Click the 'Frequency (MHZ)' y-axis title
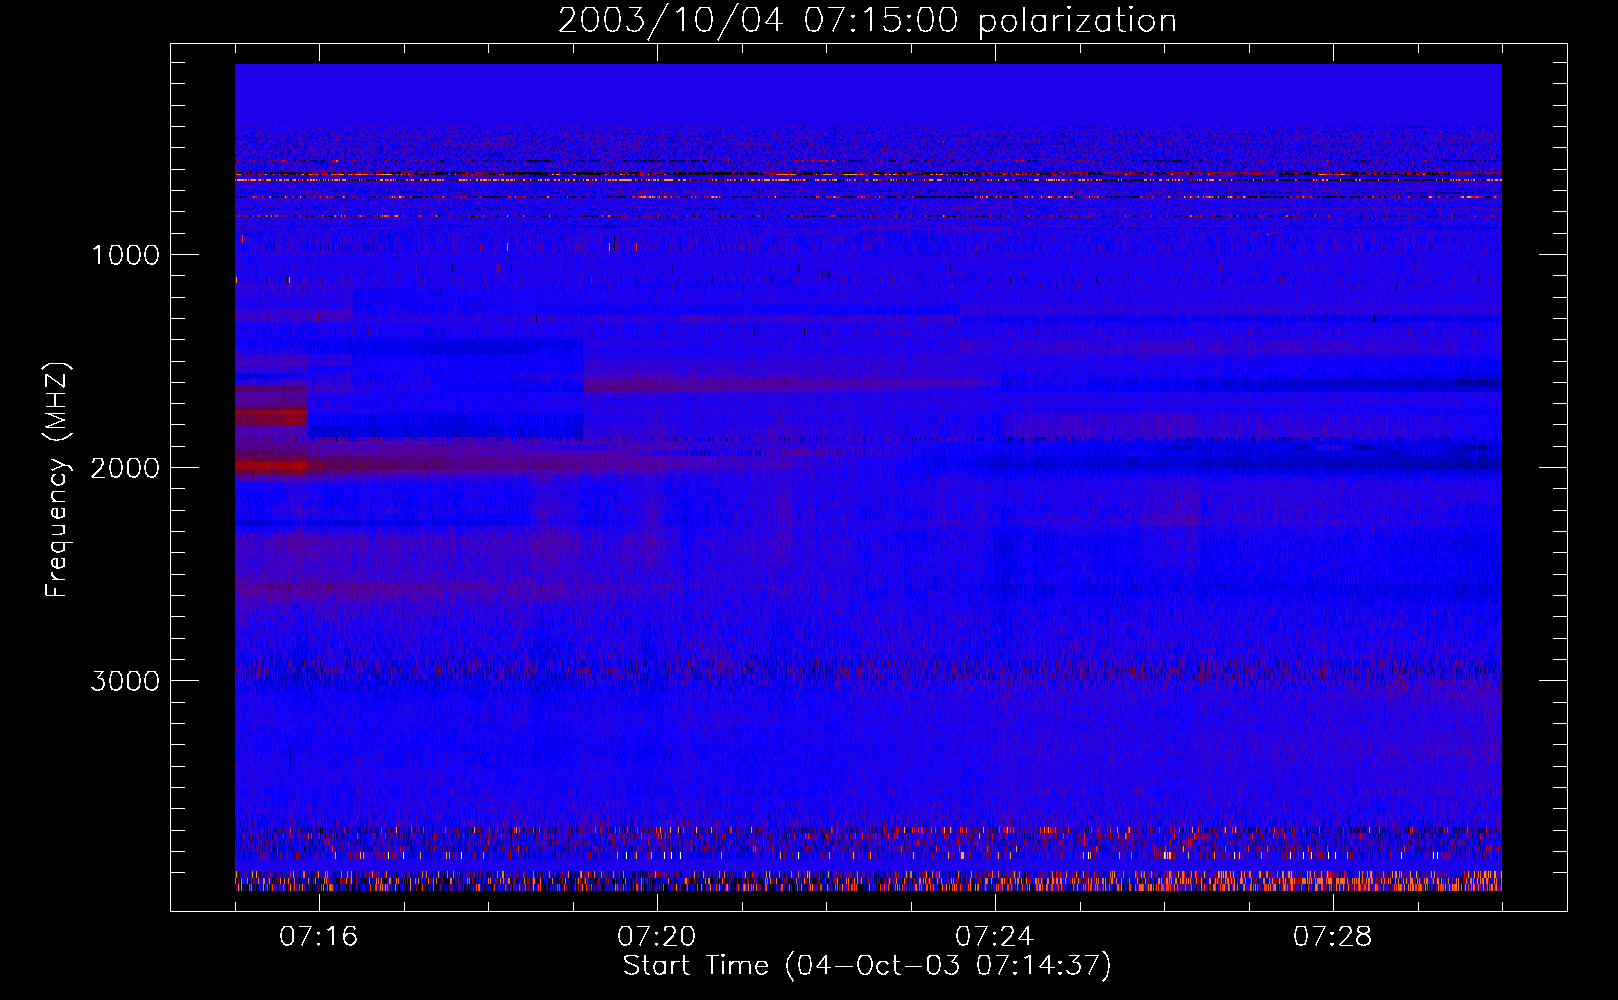 coord(57,480)
